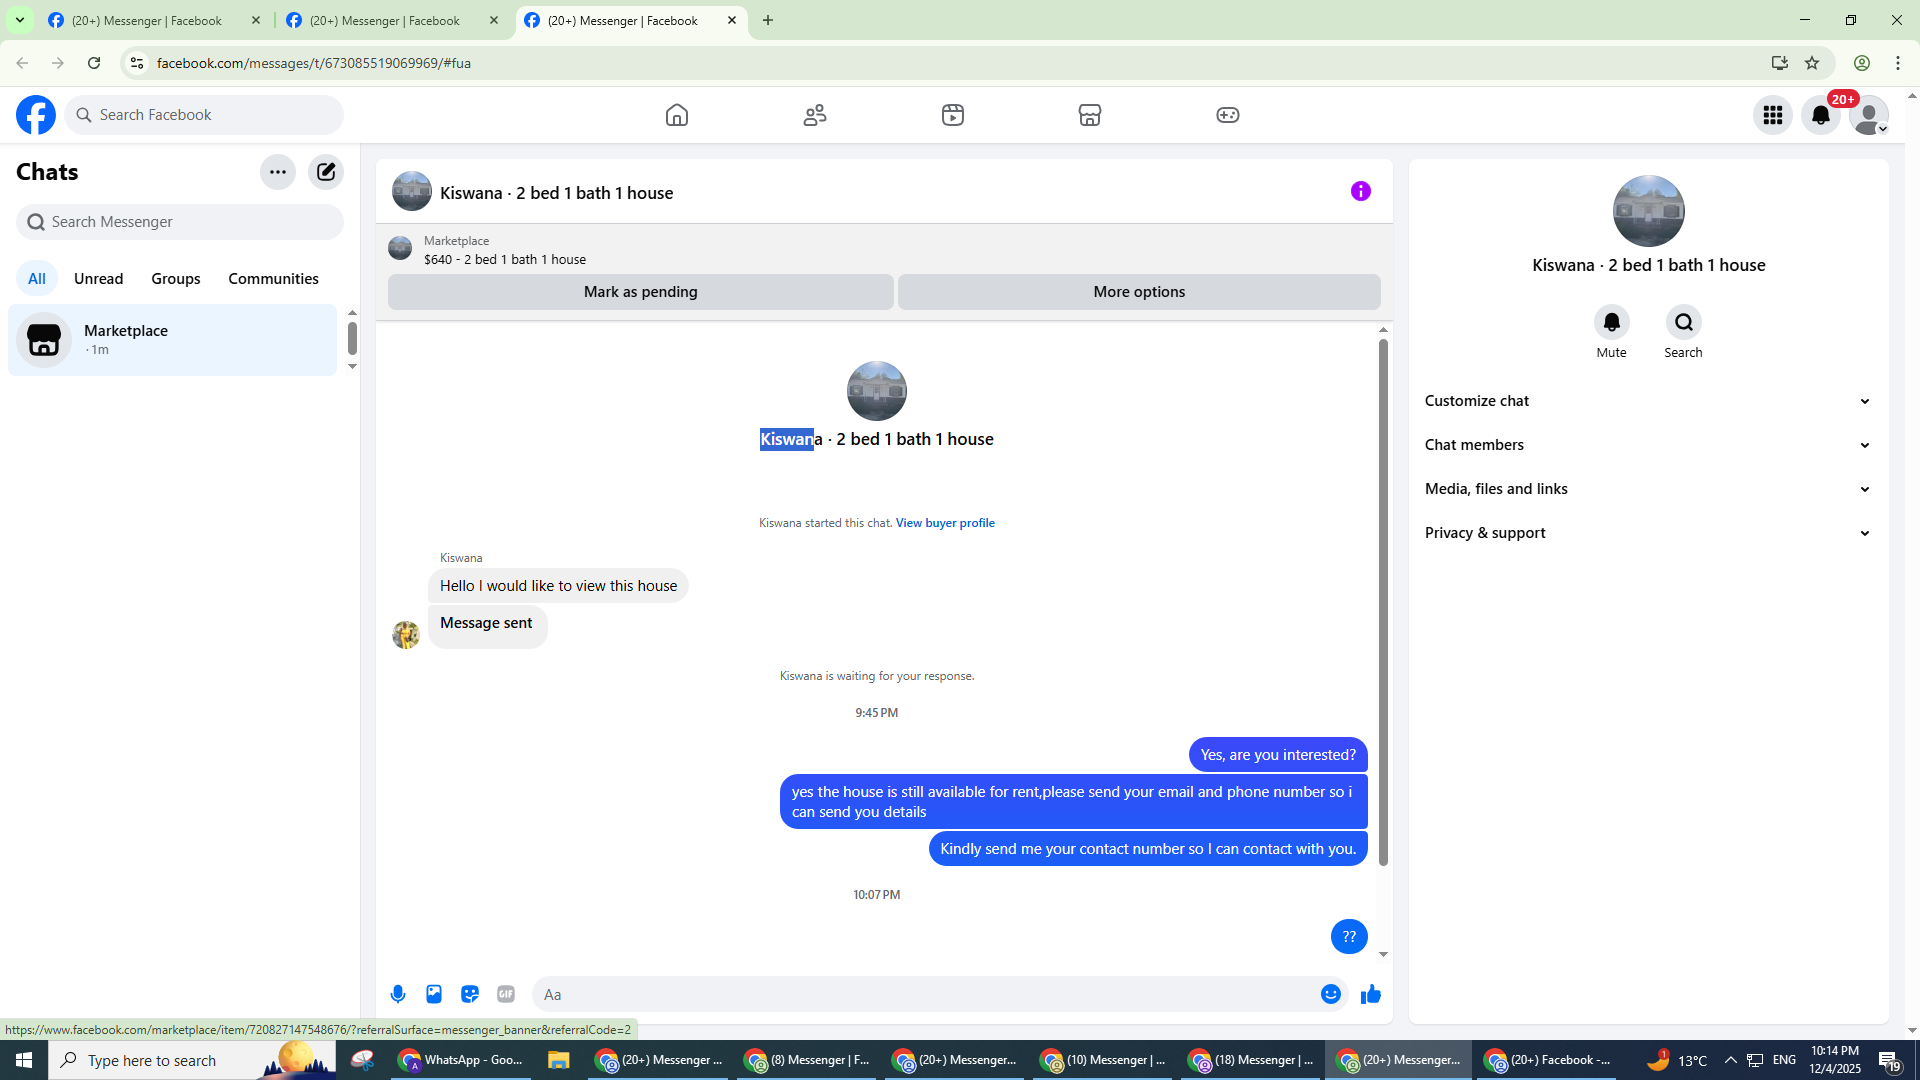Expand the Chat members section
This screenshot has height=1080, width=1920.
(x=1647, y=445)
